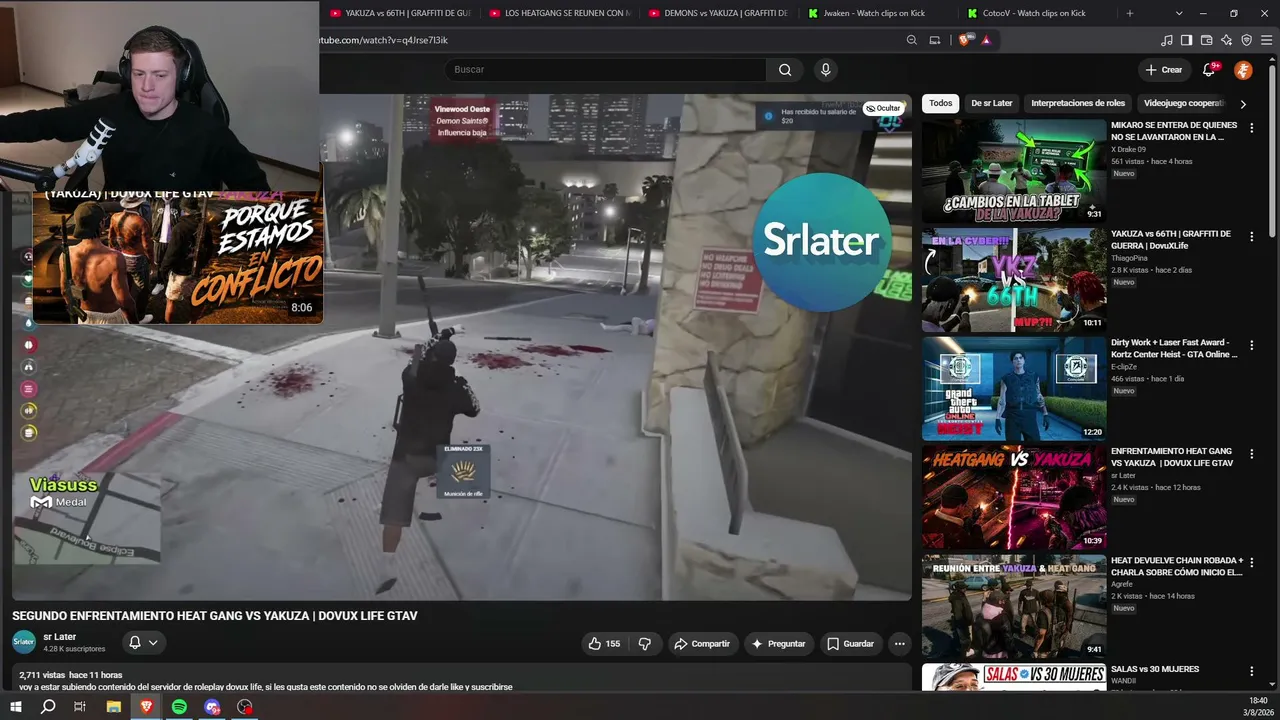Open the Grand Theft Auto Online thumbnail
Screen dimensions: 1280x720
point(1014,389)
